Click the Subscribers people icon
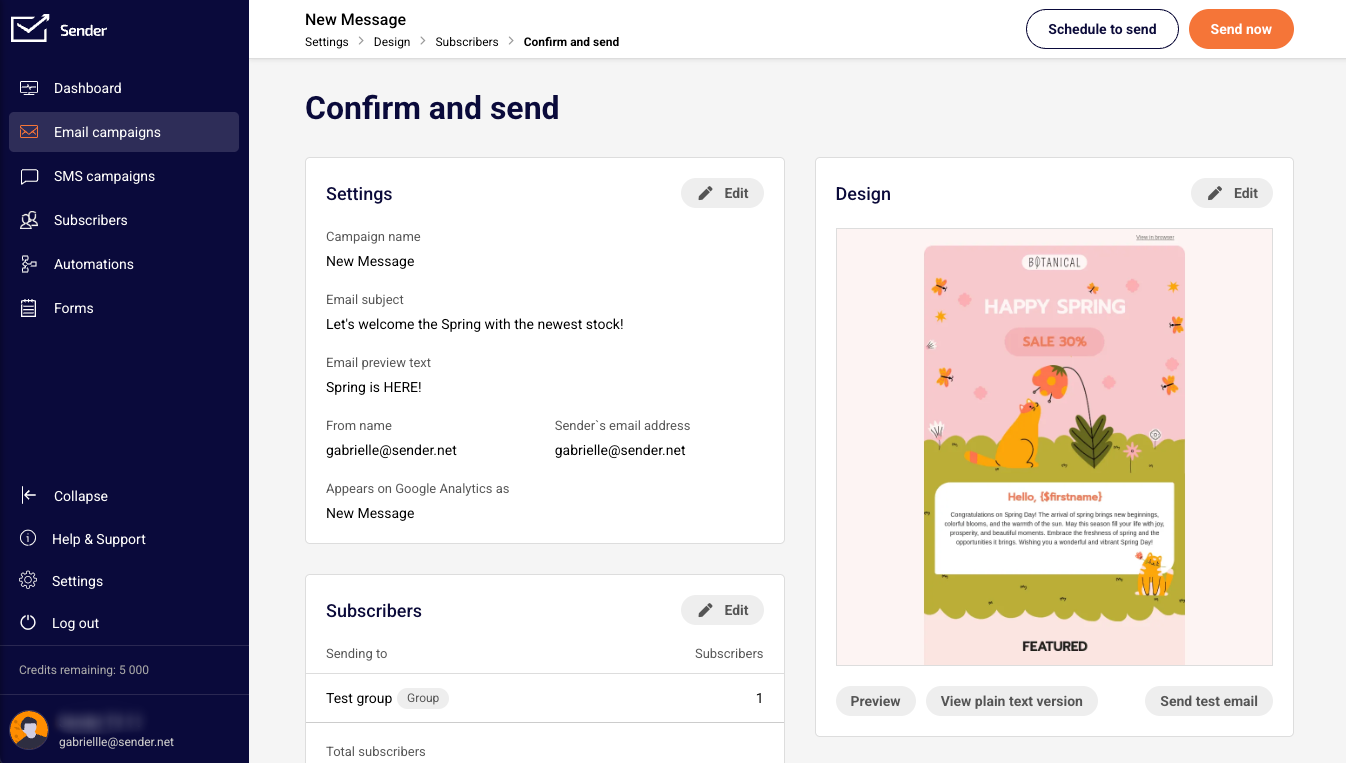1346x763 pixels. pyautogui.click(x=29, y=220)
